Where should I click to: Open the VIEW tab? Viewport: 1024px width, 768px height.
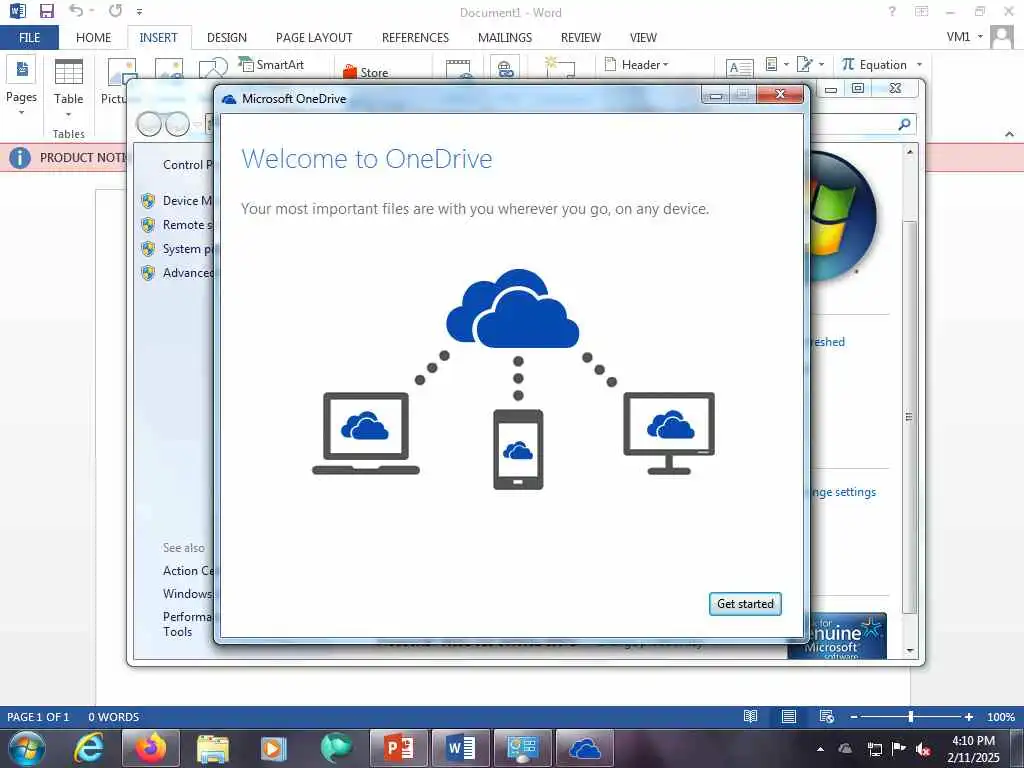(x=643, y=37)
